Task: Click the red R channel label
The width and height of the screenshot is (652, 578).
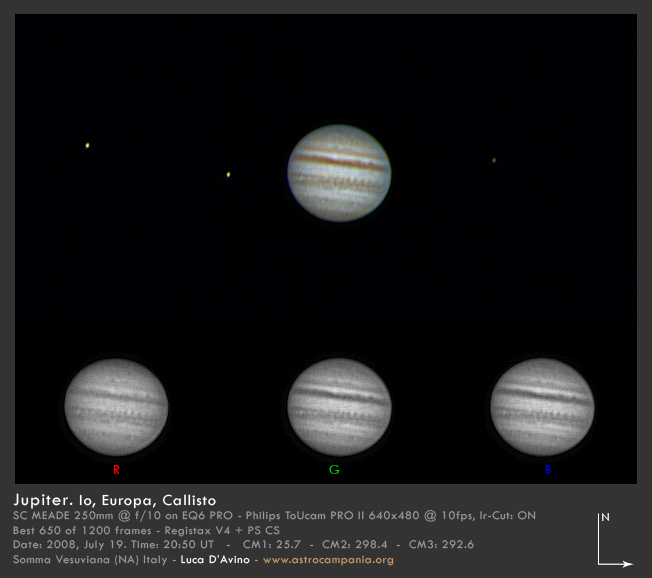Action: point(116,469)
